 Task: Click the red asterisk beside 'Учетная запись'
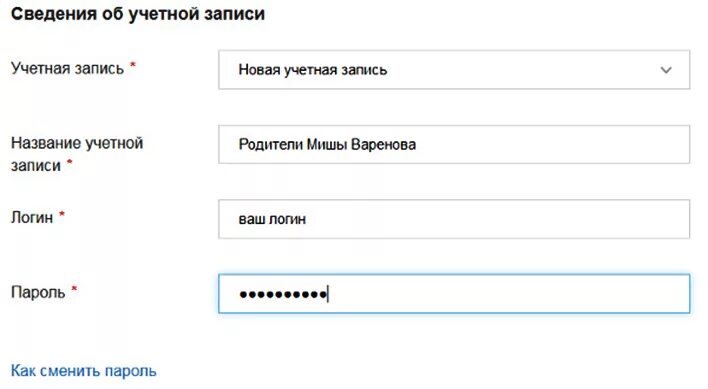point(133,65)
